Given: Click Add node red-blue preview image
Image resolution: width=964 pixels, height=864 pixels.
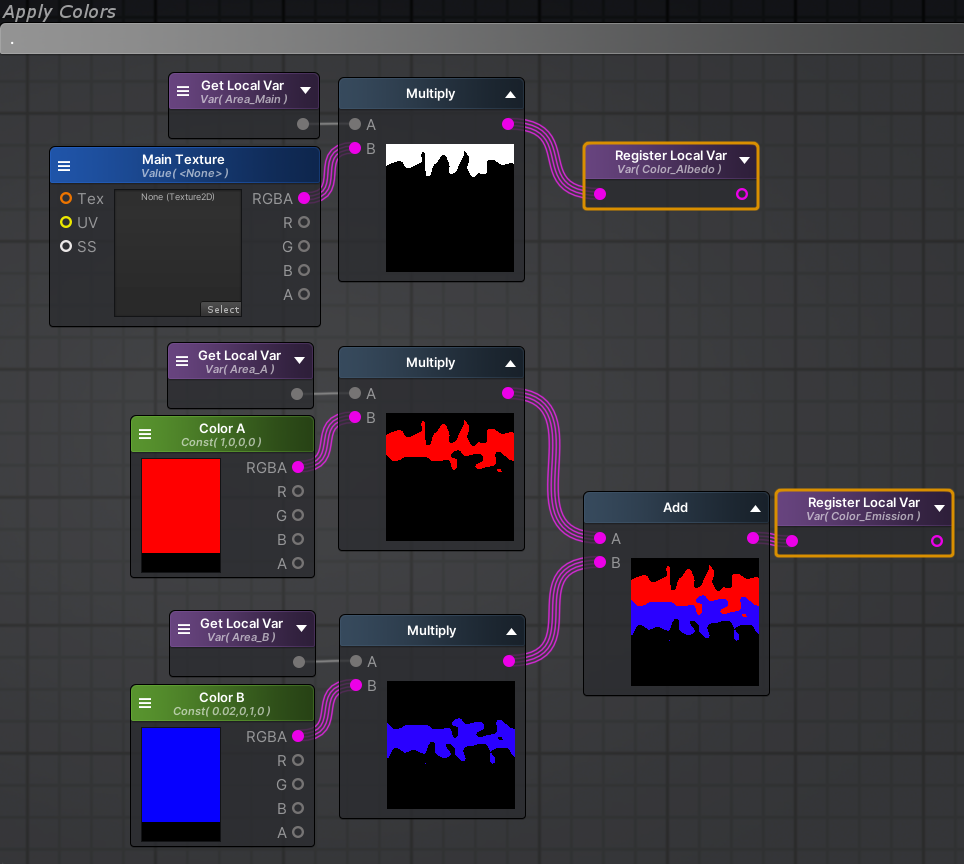Looking at the screenshot, I should [695, 622].
